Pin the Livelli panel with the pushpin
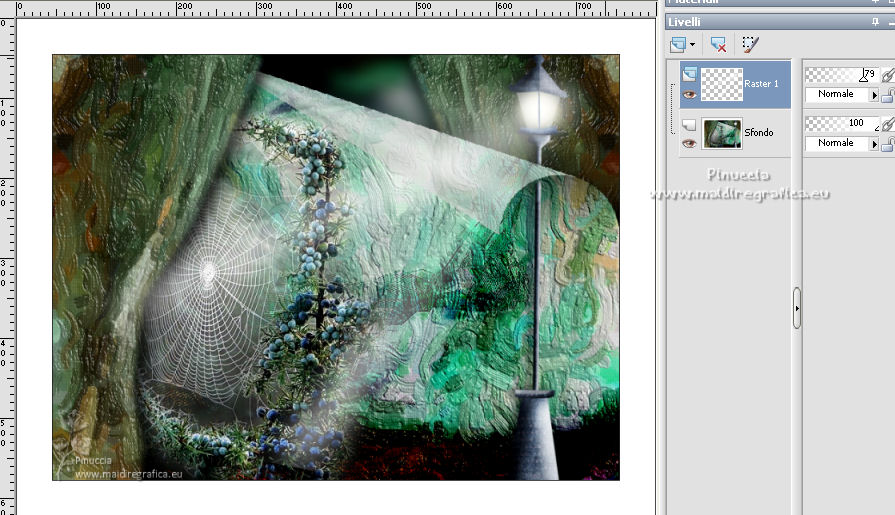Screen dimensions: 895x515 tap(875, 22)
